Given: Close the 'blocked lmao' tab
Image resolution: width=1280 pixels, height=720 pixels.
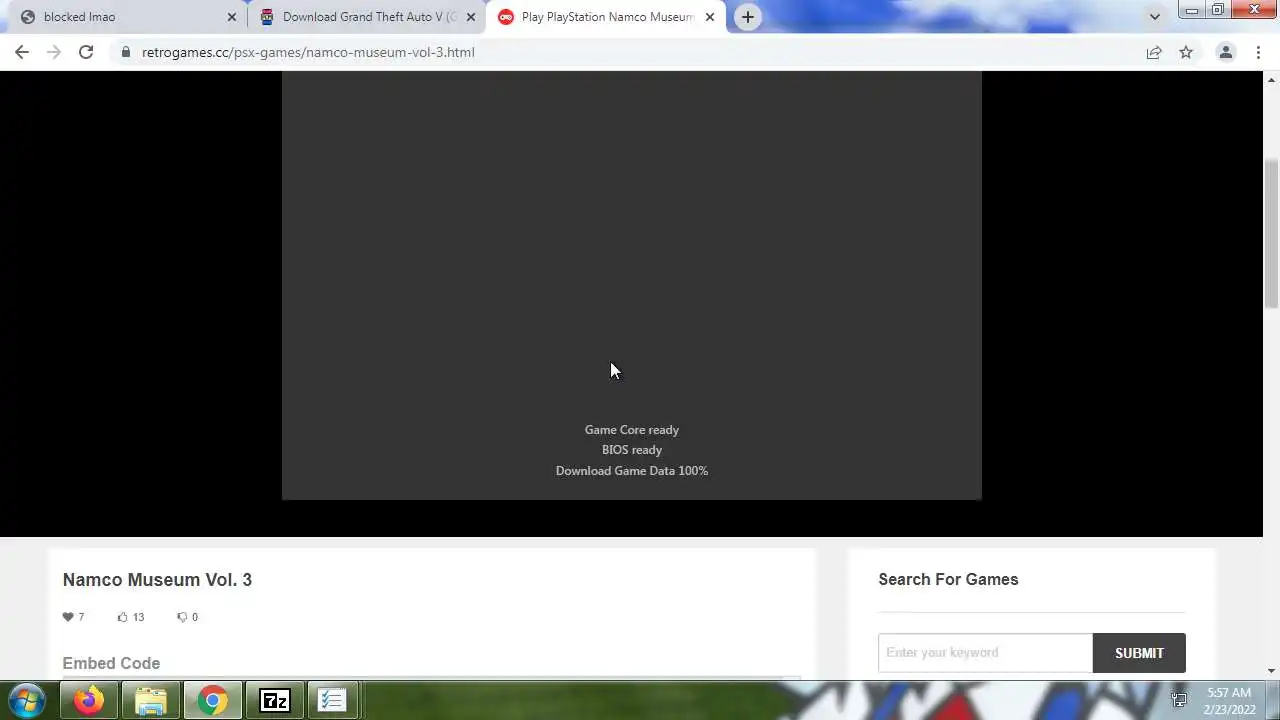Looking at the screenshot, I should coord(231,17).
